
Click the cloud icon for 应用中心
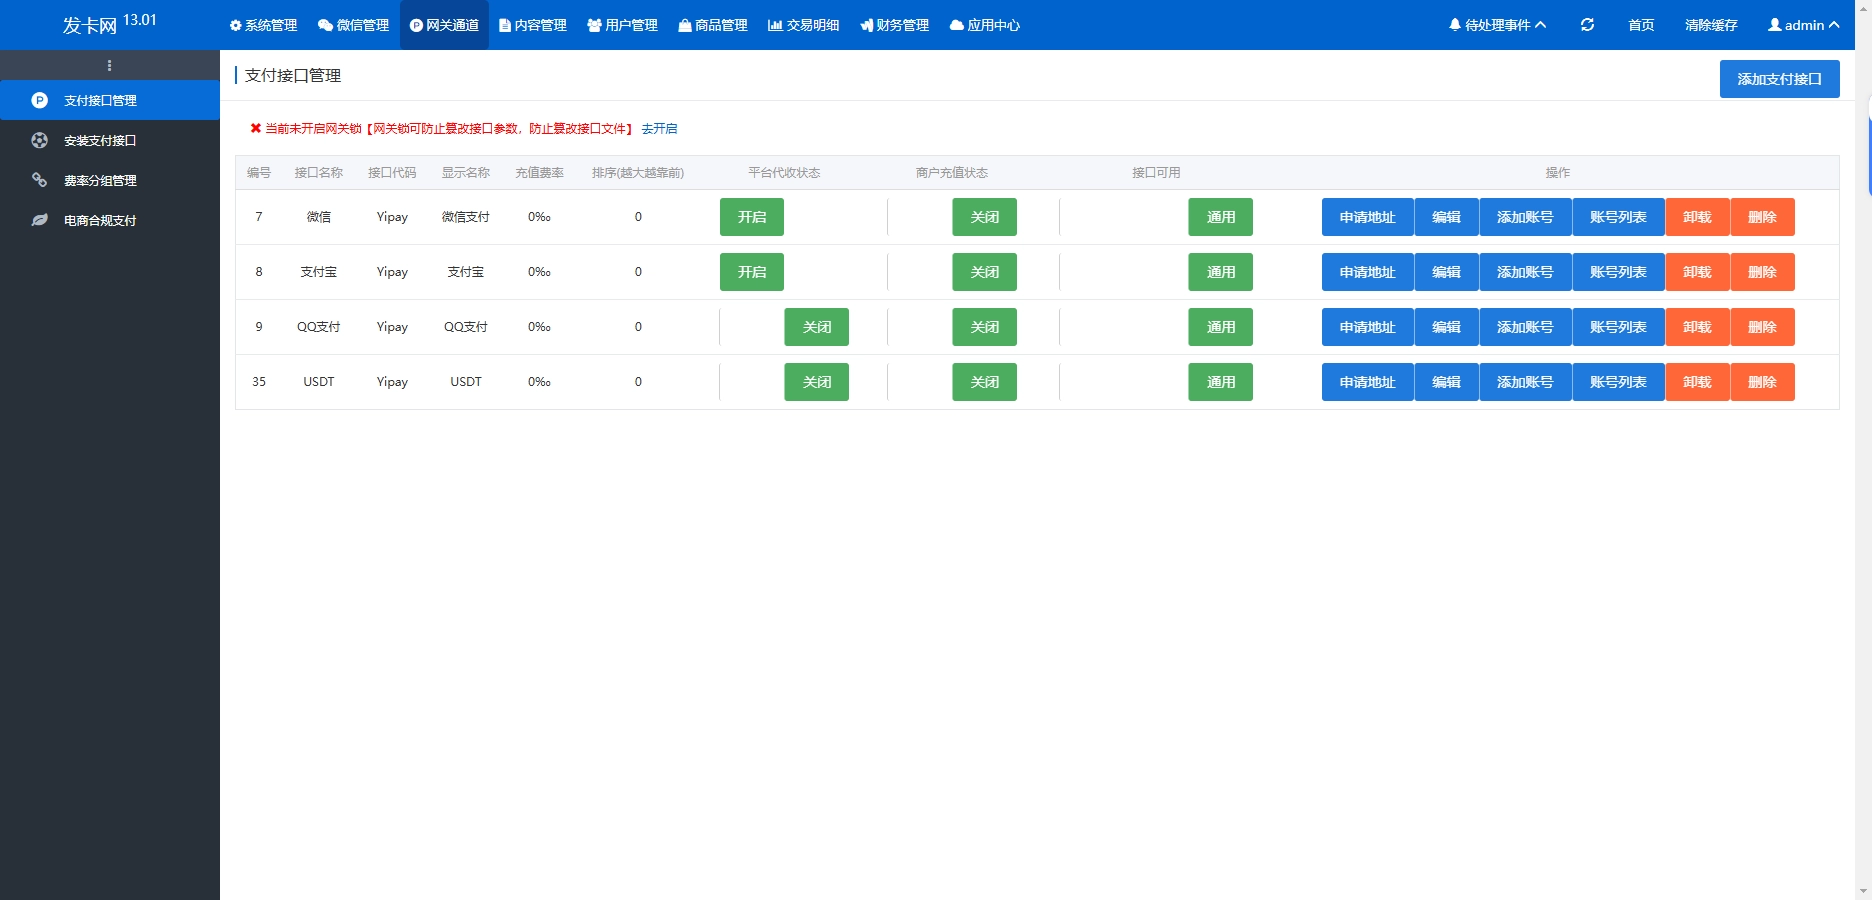957,25
